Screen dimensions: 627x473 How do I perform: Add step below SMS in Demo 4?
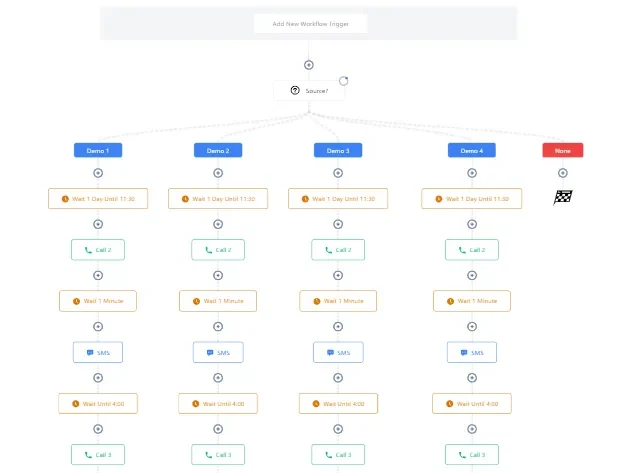(x=472, y=378)
